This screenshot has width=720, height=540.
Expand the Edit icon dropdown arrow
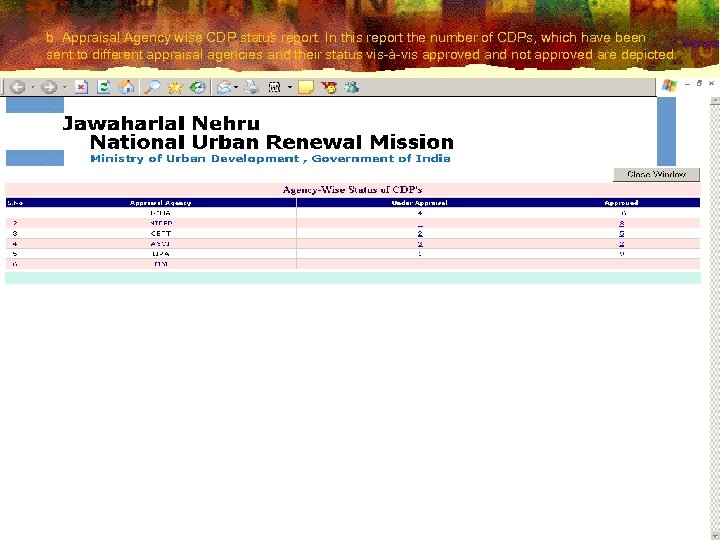(290, 87)
